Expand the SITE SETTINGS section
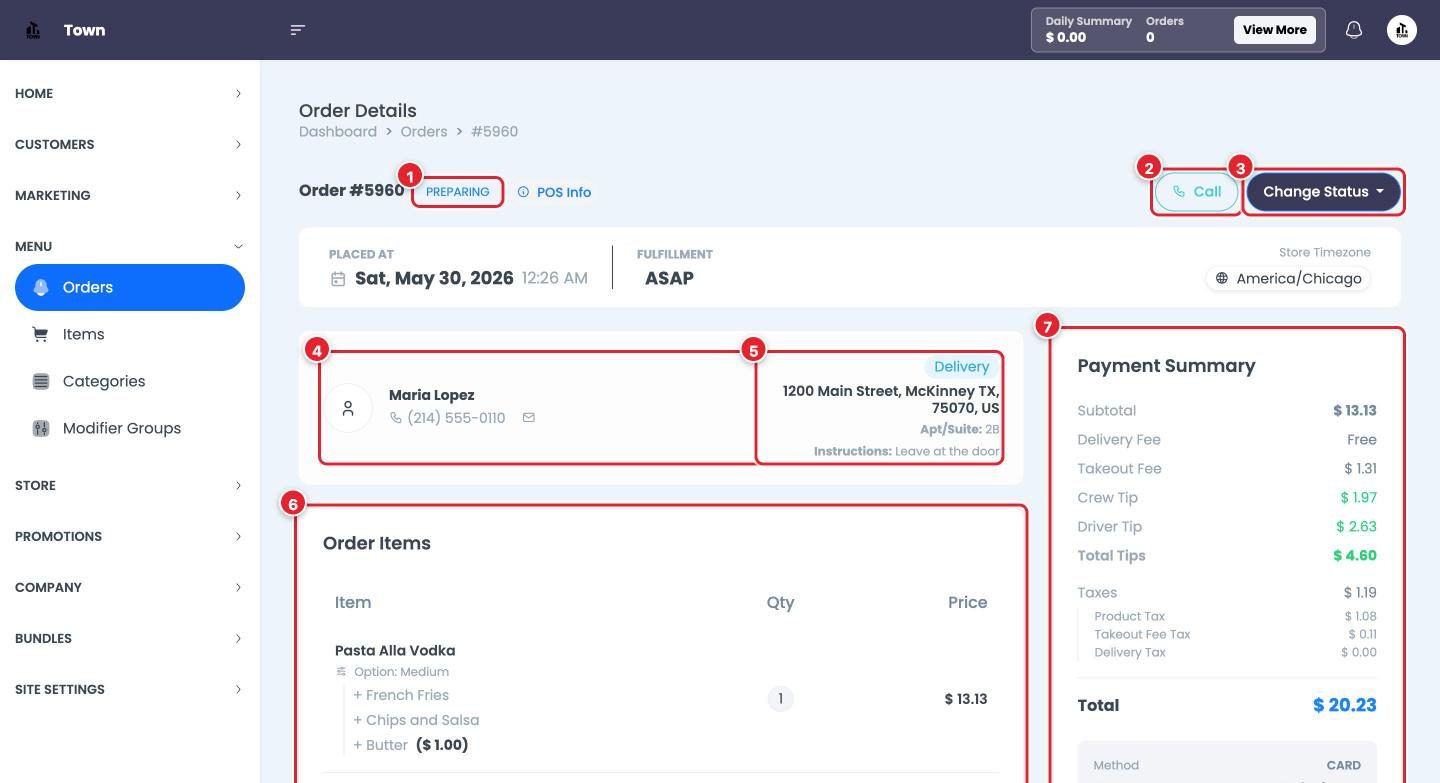Viewport: 1440px width, 783px height. point(130,689)
